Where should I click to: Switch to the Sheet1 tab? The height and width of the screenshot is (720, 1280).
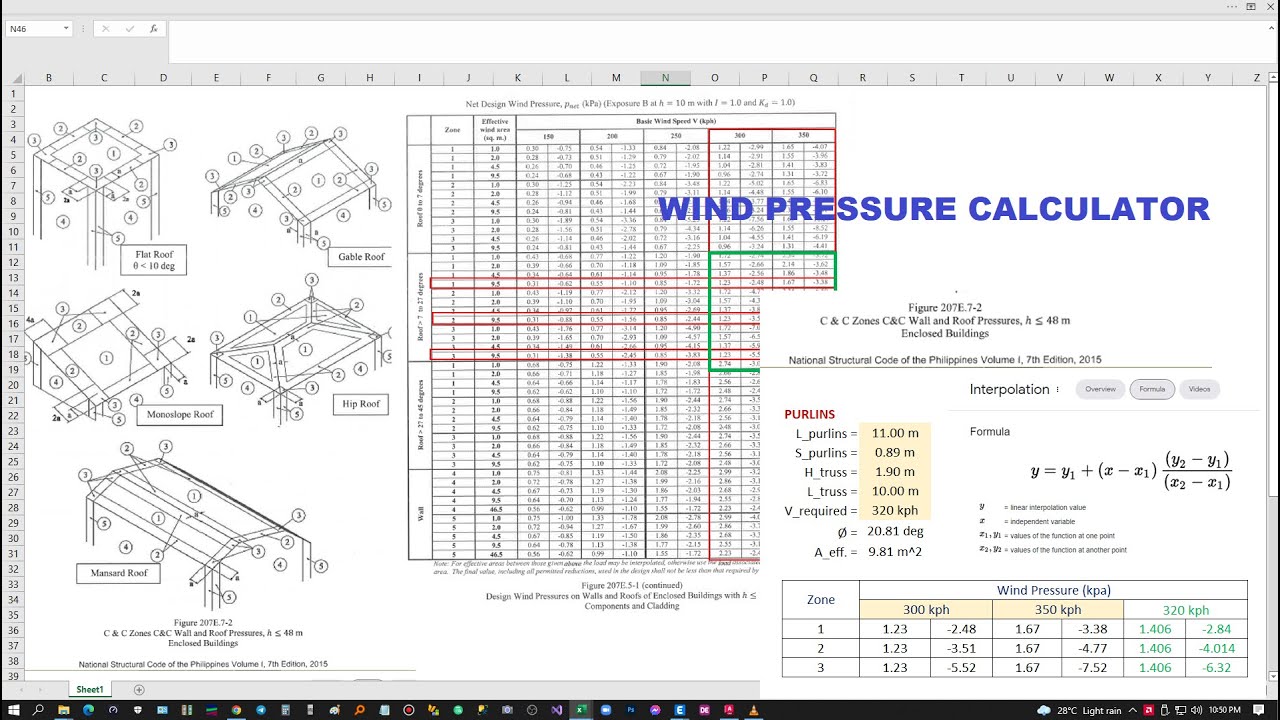pyautogui.click(x=90, y=690)
